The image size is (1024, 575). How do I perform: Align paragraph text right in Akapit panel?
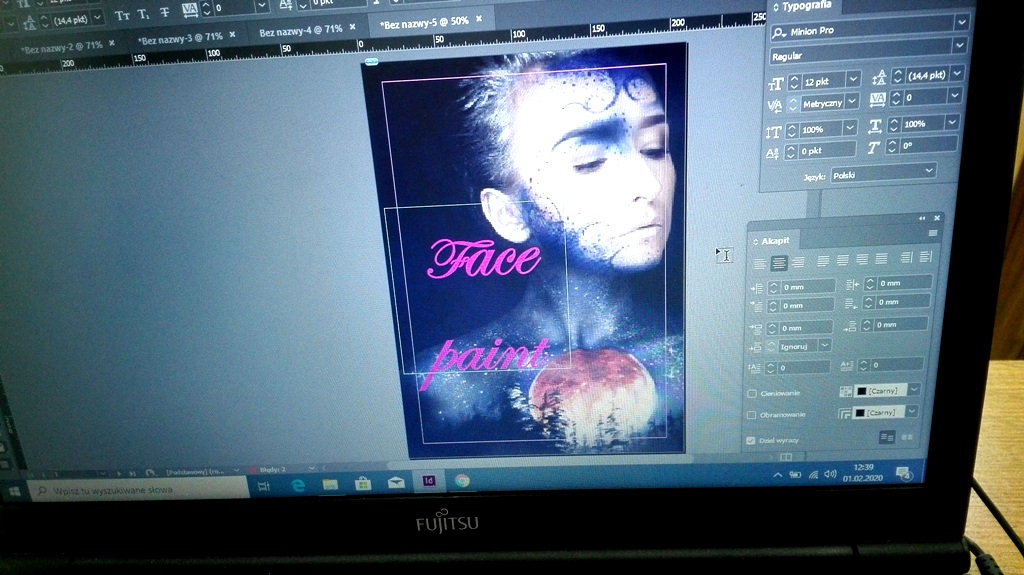[798, 262]
